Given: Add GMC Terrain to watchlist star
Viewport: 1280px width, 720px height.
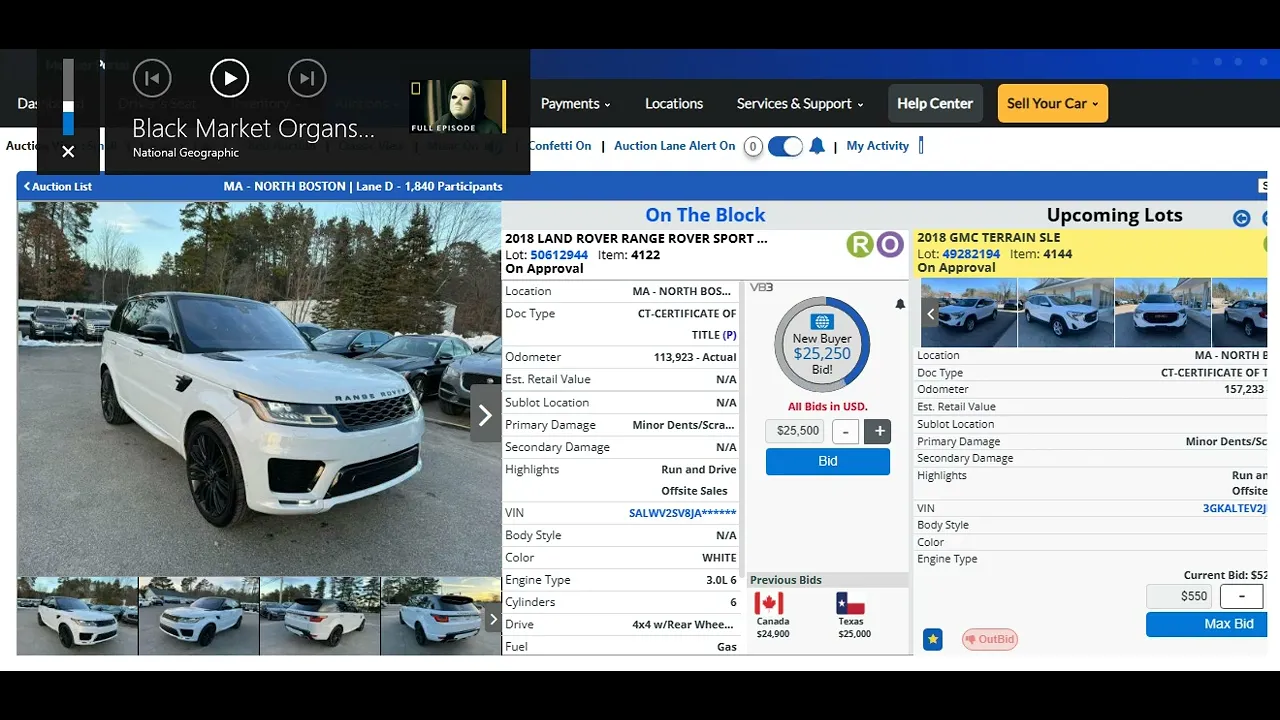Looking at the screenshot, I should pos(932,639).
